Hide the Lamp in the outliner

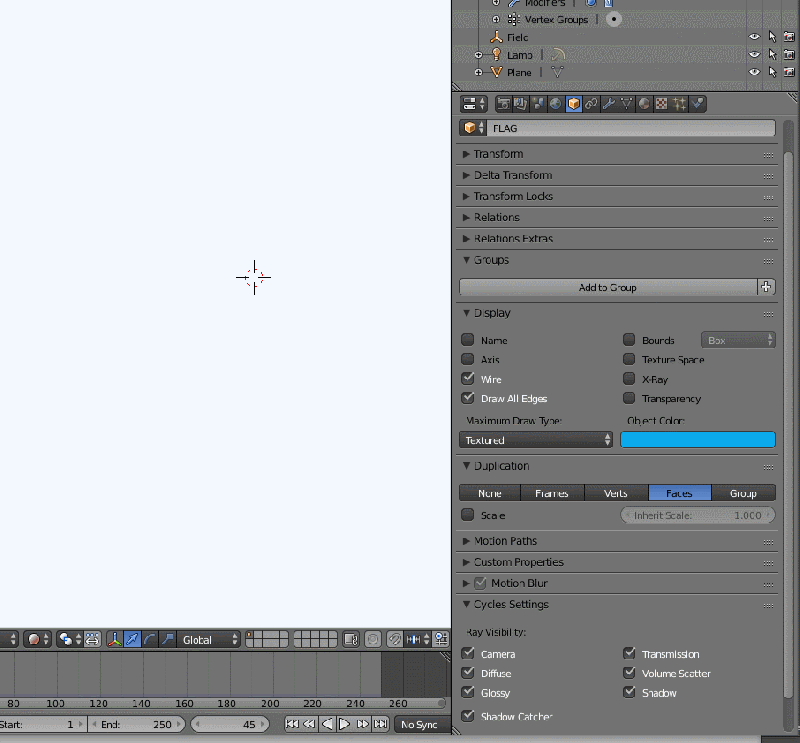(752, 55)
